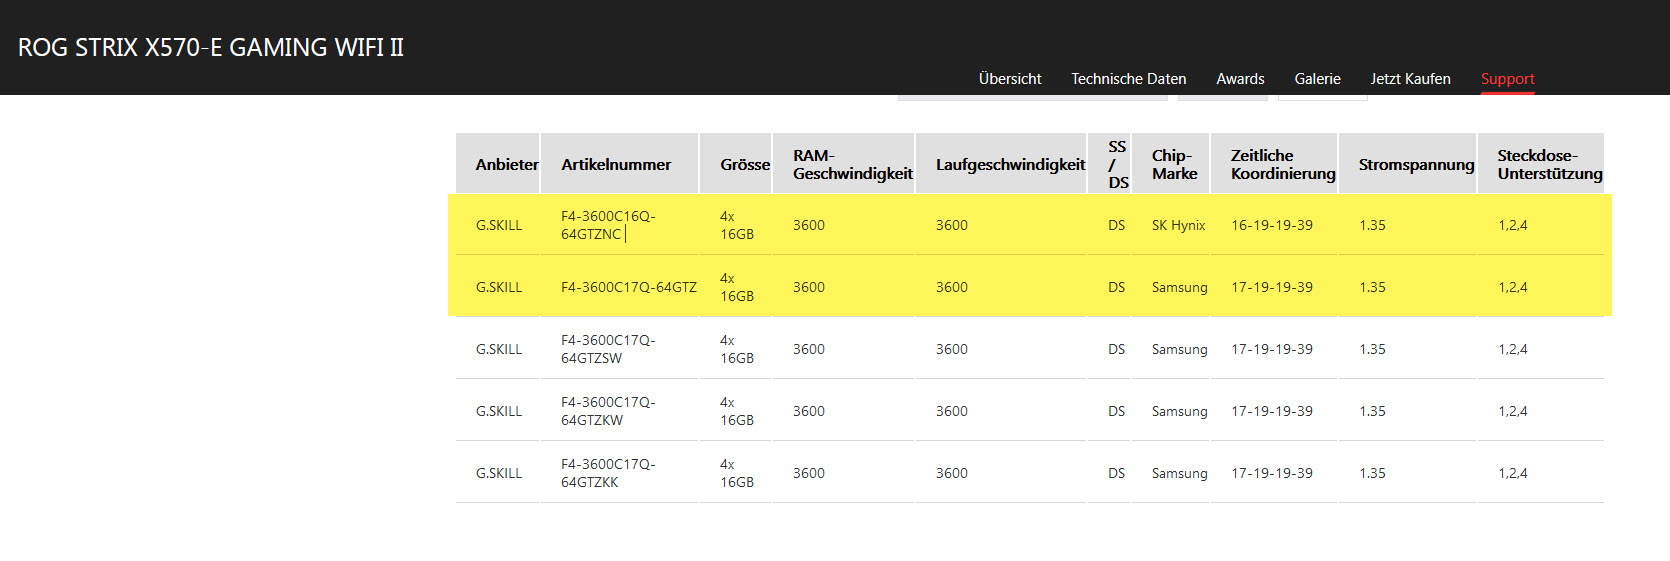The width and height of the screenshot is (1670, 561).
Task: Click G.SKILL vendor in the 64GTZNC row
Action: pyautogui.click(x=499, y=225)
